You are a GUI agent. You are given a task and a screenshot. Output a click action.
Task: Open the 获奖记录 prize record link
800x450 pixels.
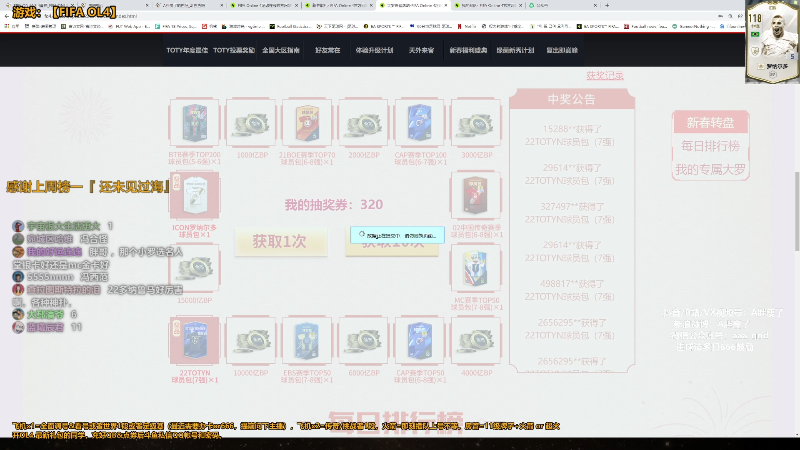click(x=605, y=76)
